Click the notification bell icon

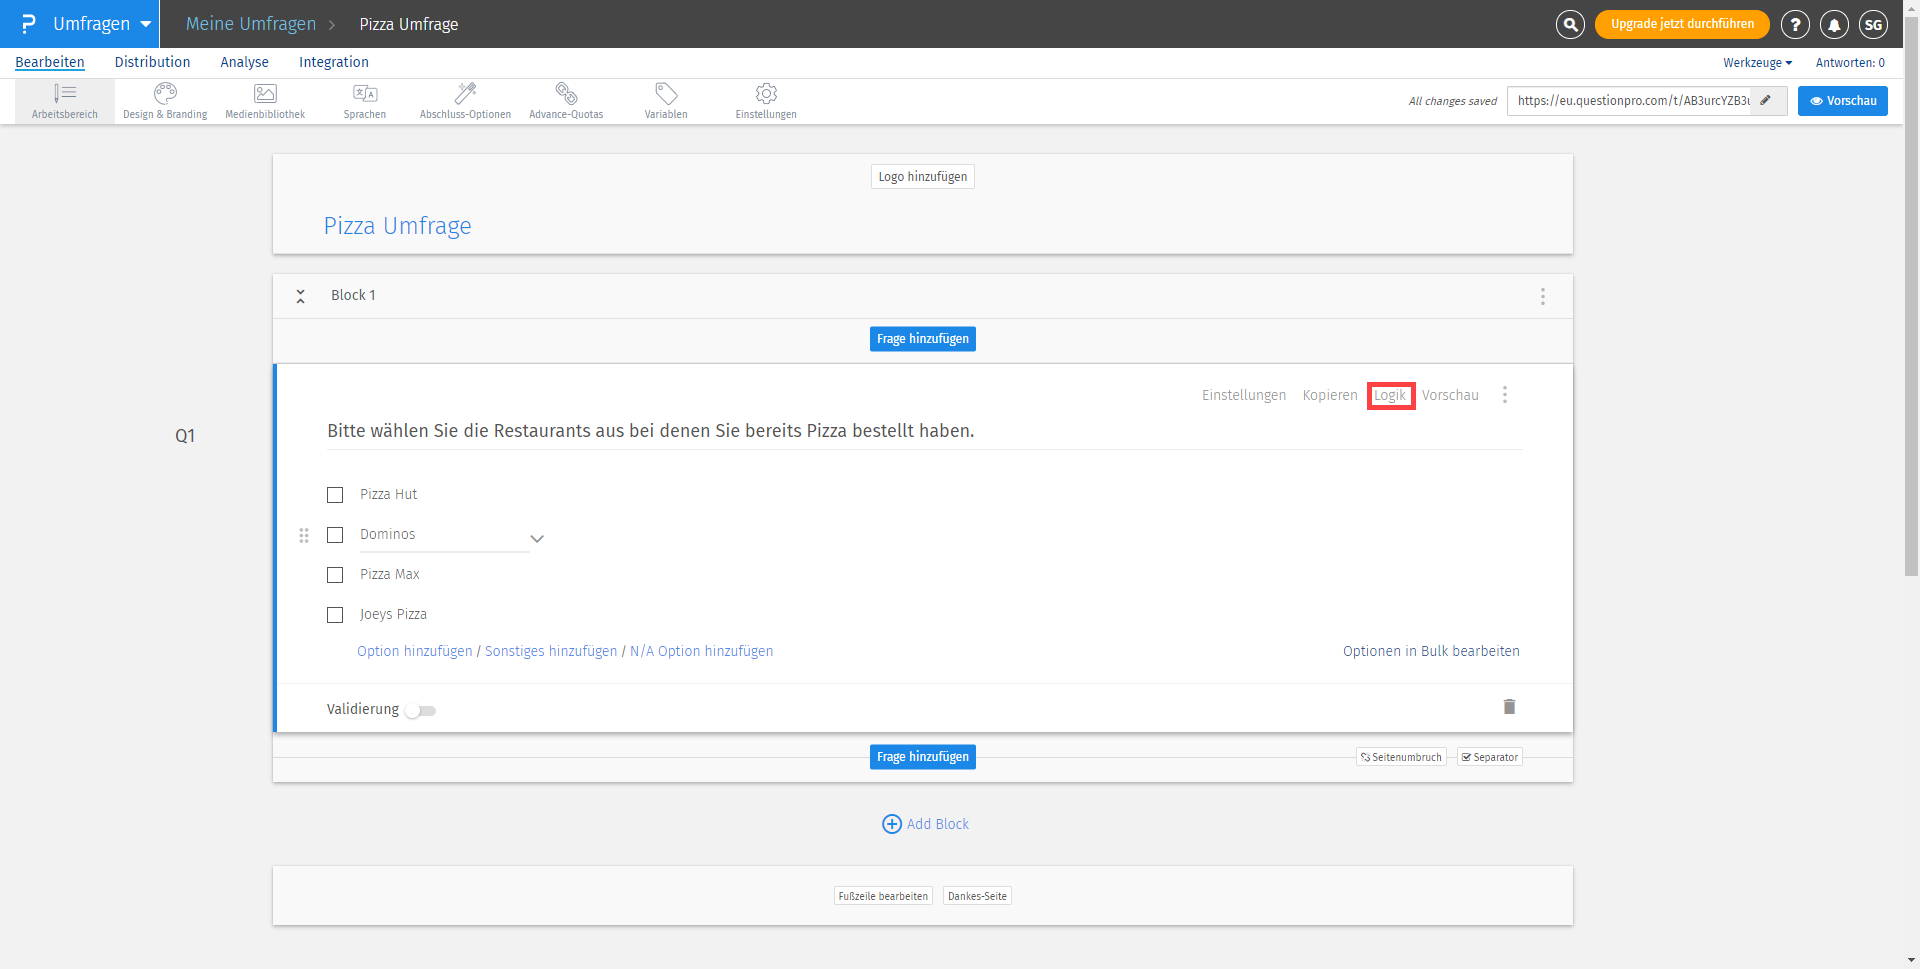point(1834,24)
